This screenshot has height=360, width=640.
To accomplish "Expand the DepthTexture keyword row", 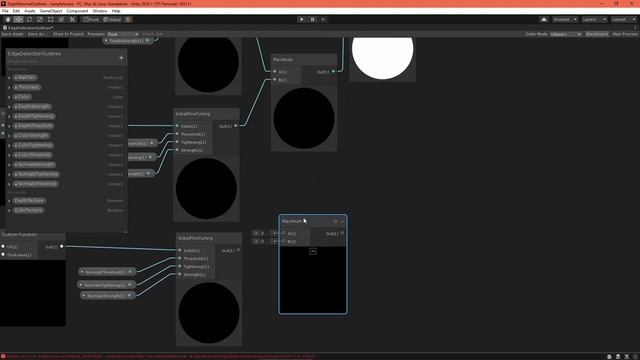I will [x=9, y=201].
